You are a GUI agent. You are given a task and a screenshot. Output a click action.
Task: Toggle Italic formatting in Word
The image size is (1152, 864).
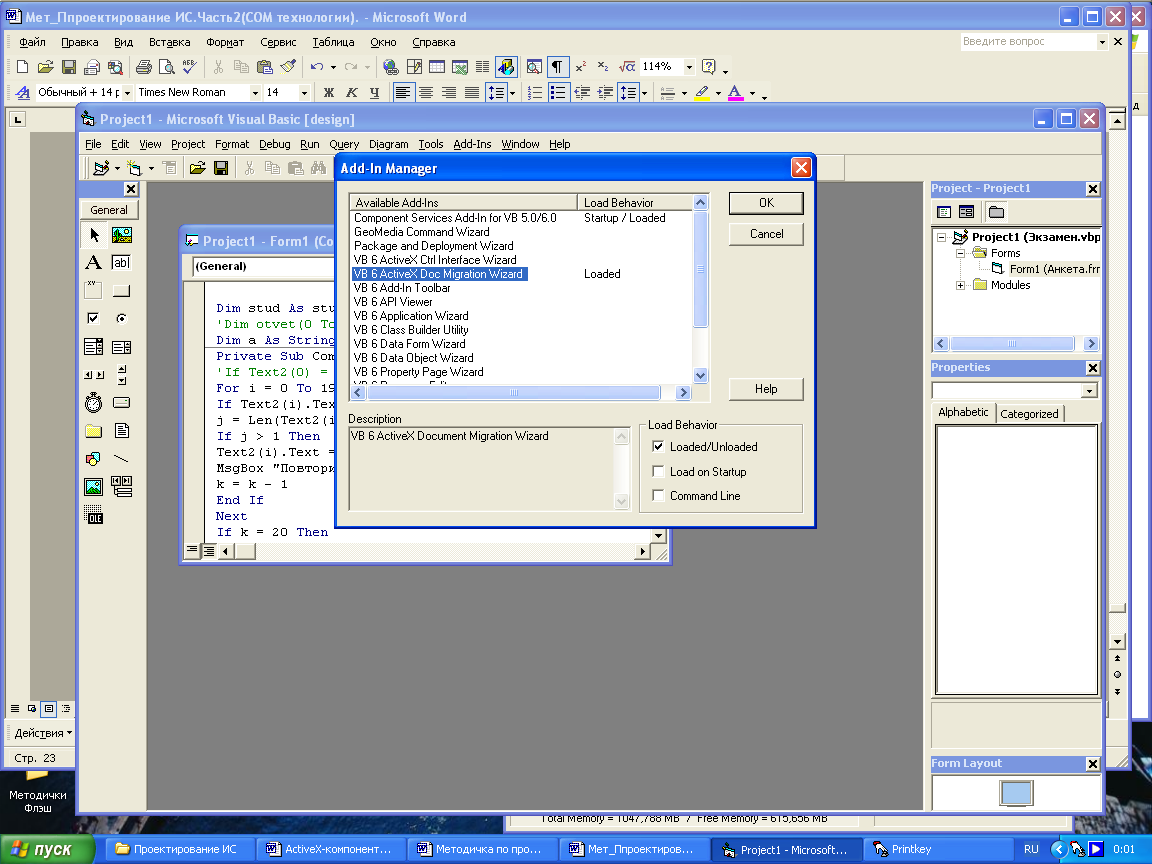click(352, 93)
